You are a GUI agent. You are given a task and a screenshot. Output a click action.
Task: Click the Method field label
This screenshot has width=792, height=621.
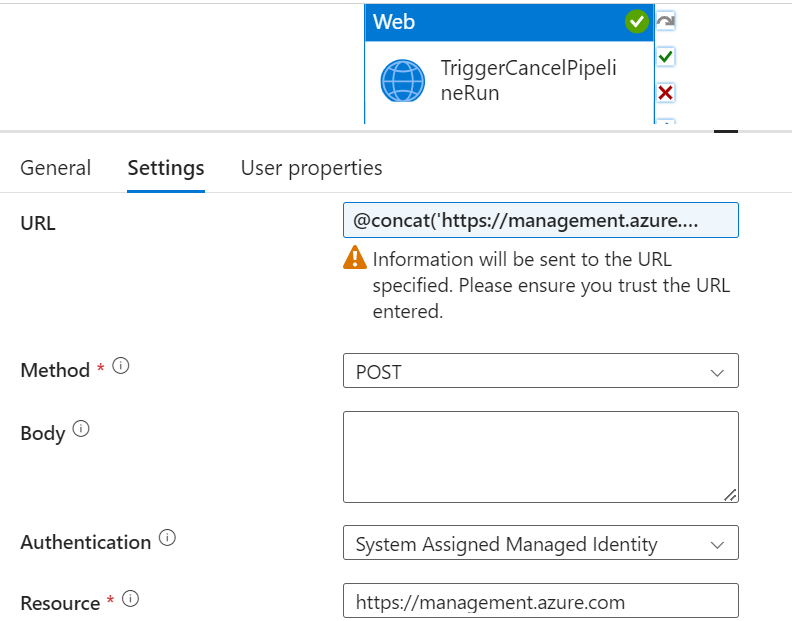pos(55,370)
